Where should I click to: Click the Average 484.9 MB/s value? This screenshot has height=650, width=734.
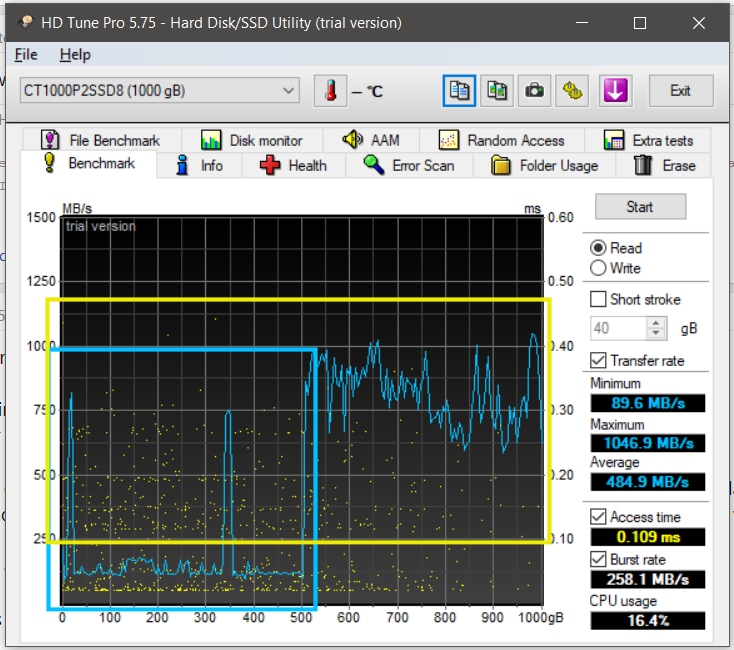pyautogui.click(x=648, y=482)
